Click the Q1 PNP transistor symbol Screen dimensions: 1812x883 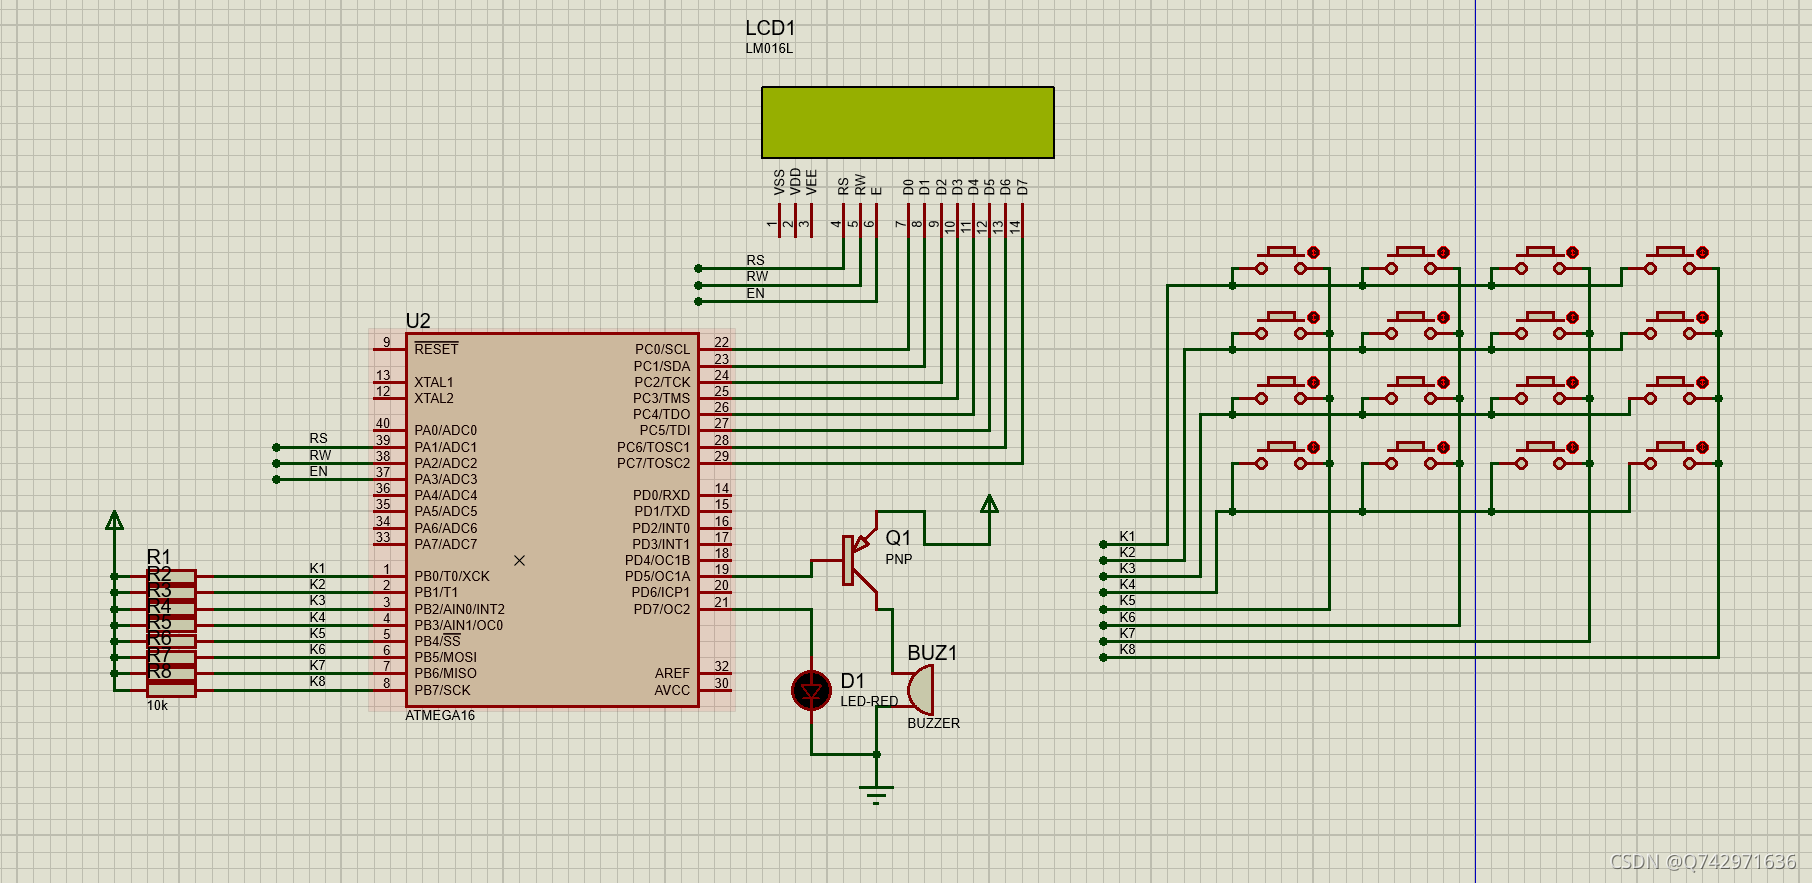coord(857,560)
